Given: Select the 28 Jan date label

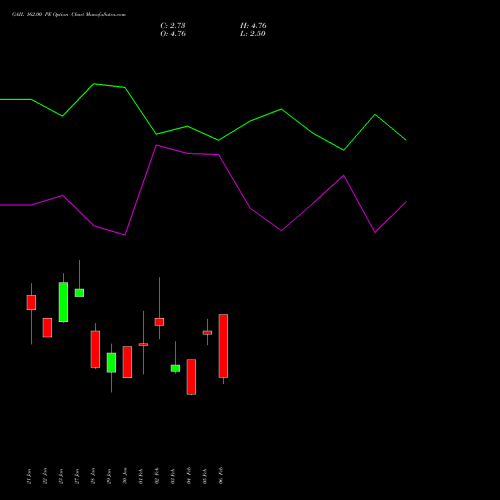Looking at the screenshot, I should 93,476.
